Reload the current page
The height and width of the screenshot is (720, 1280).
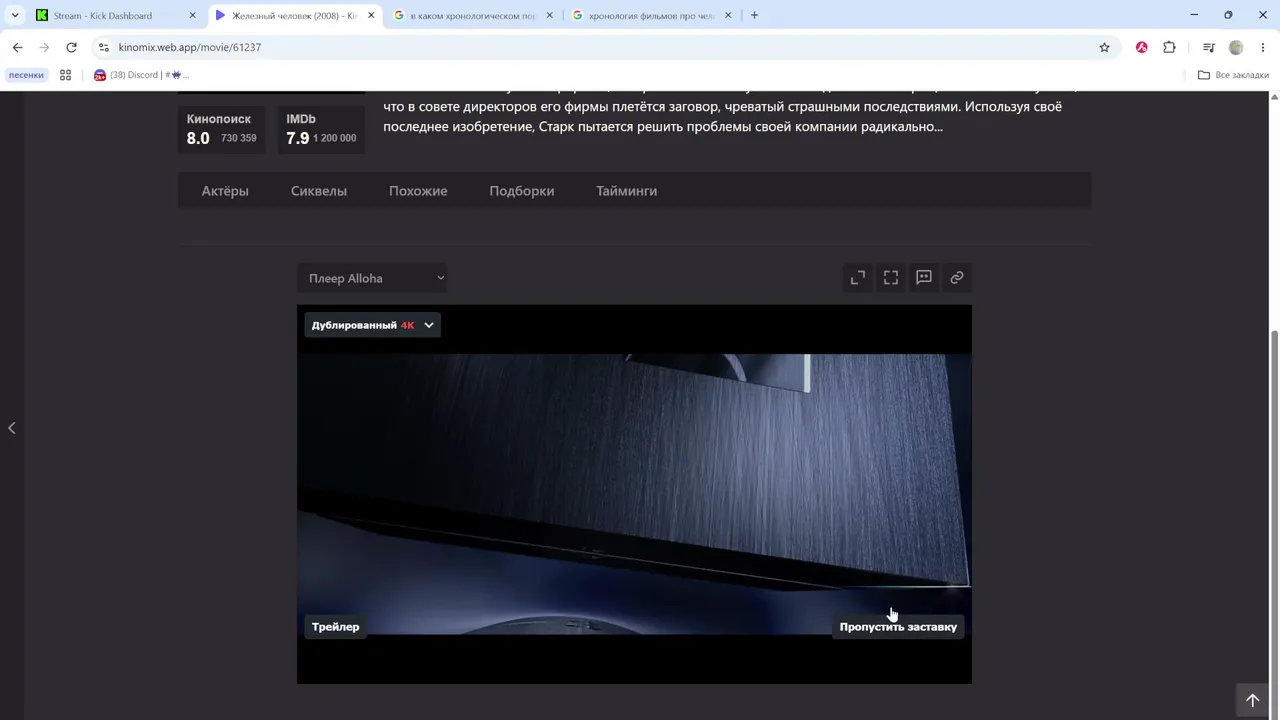tap(71, 47)
